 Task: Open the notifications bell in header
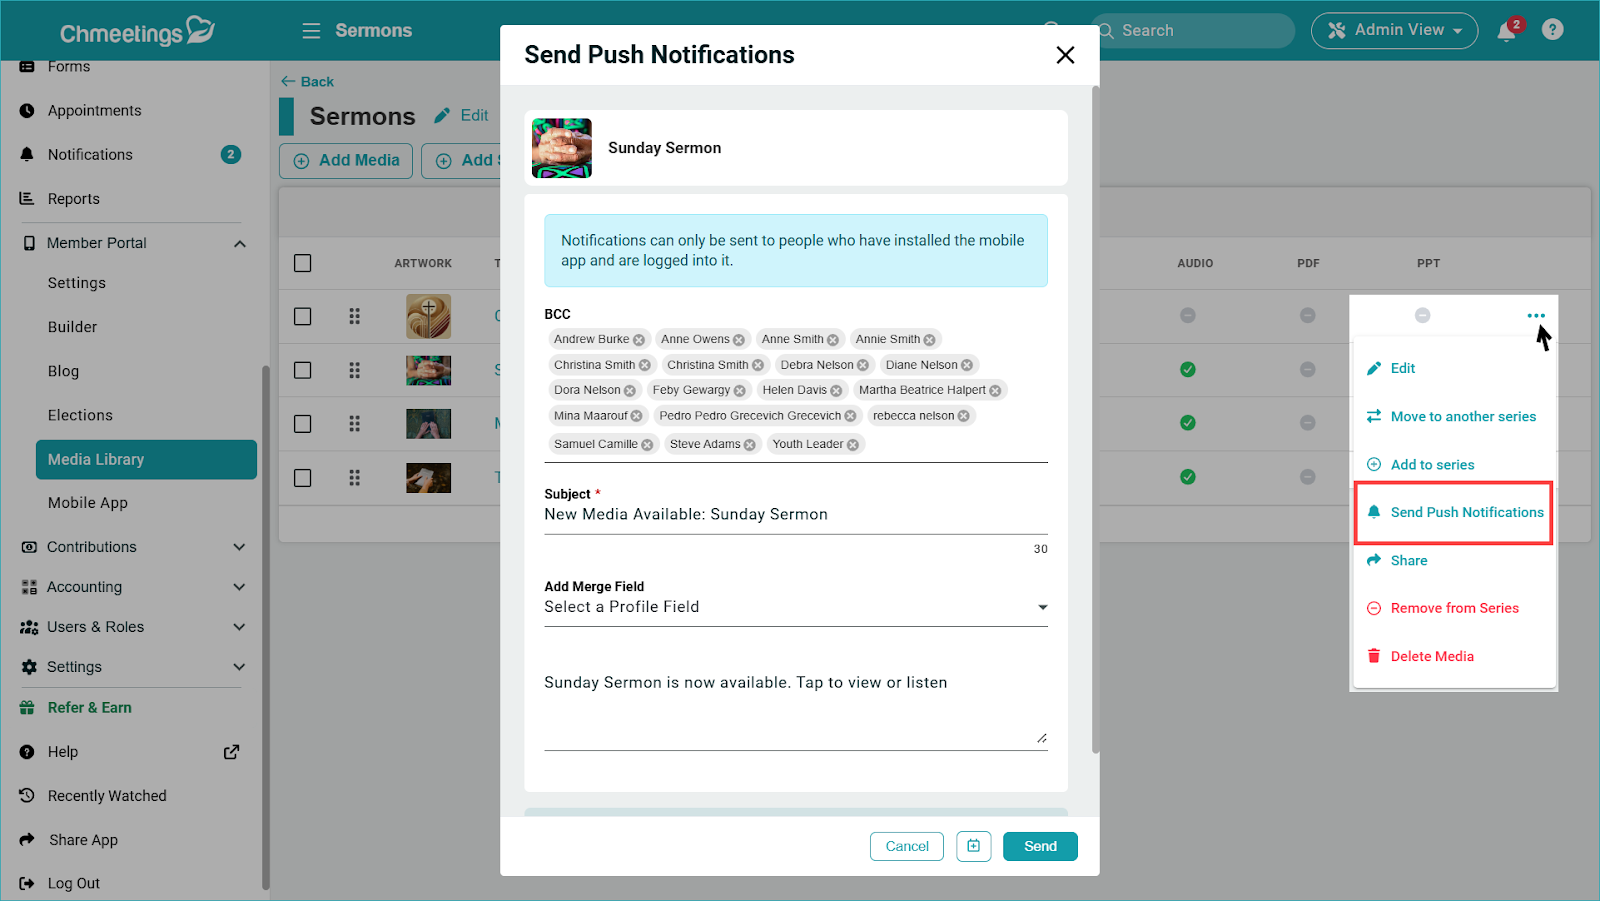pos(1506,31)
